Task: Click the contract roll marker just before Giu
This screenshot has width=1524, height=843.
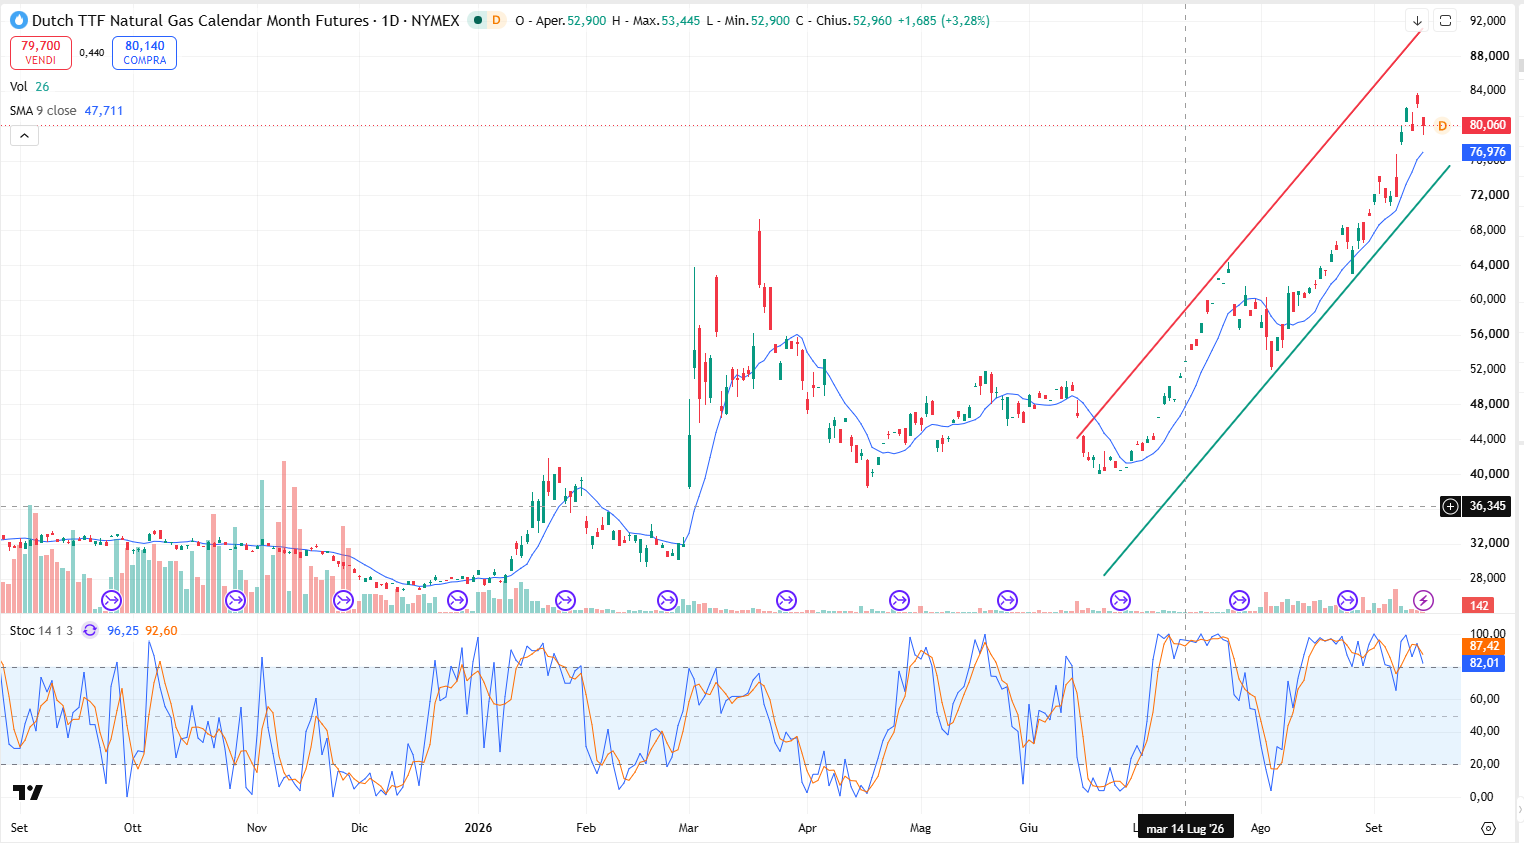Action: [1007, 600]
